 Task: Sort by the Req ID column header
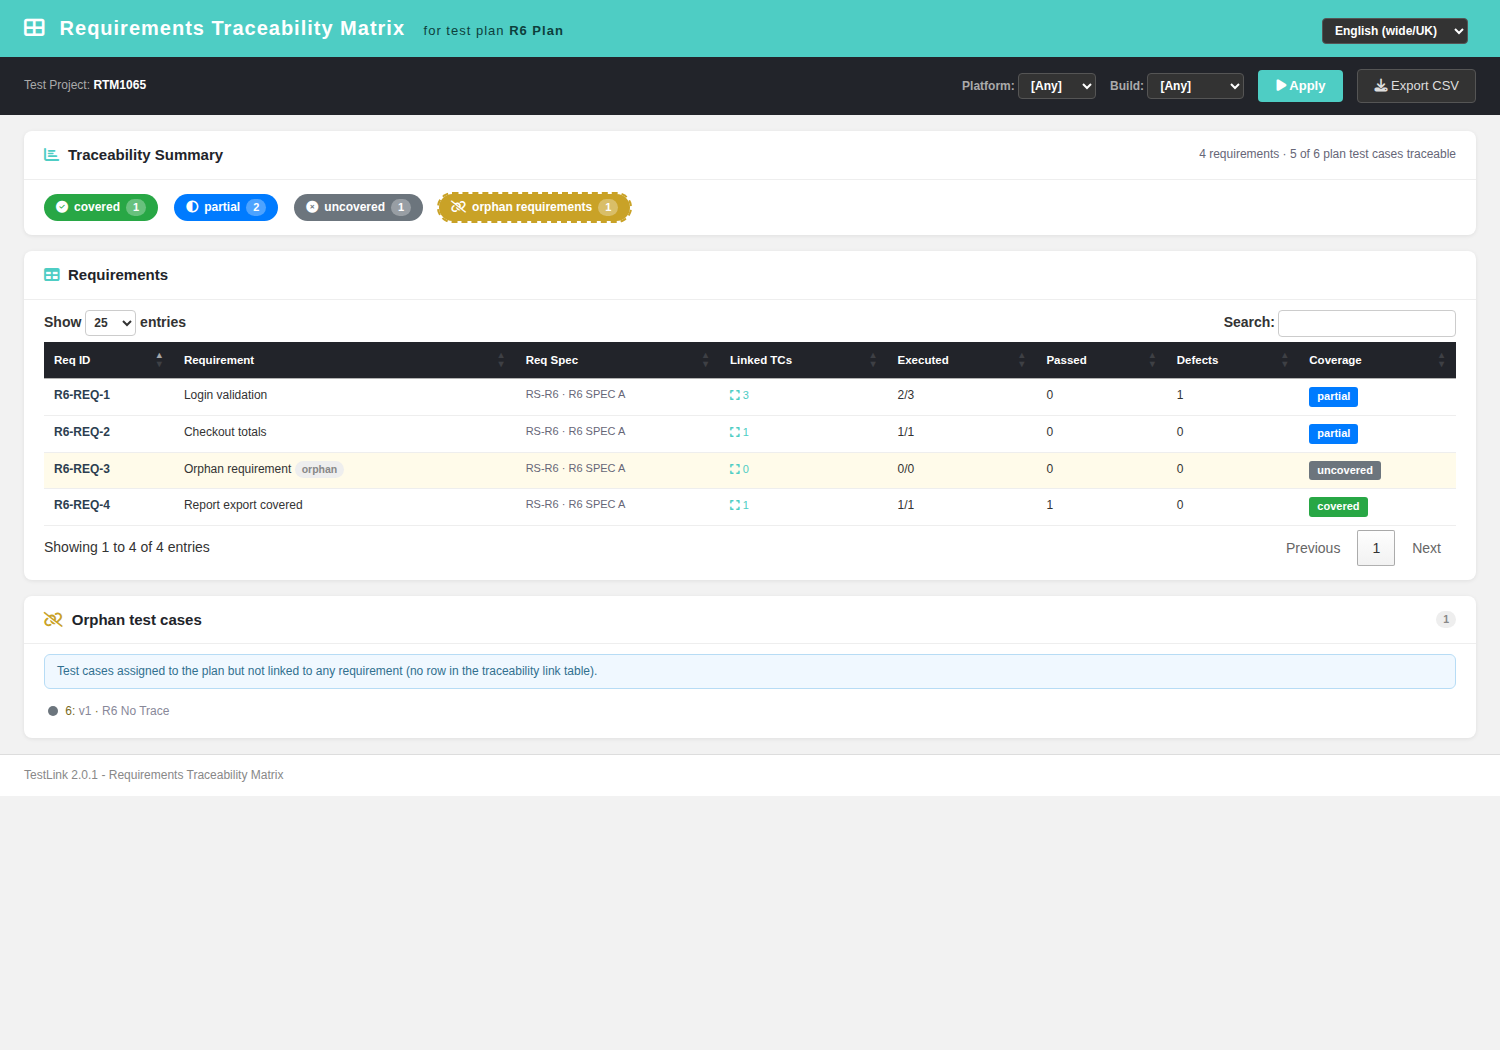pos(109,360)
